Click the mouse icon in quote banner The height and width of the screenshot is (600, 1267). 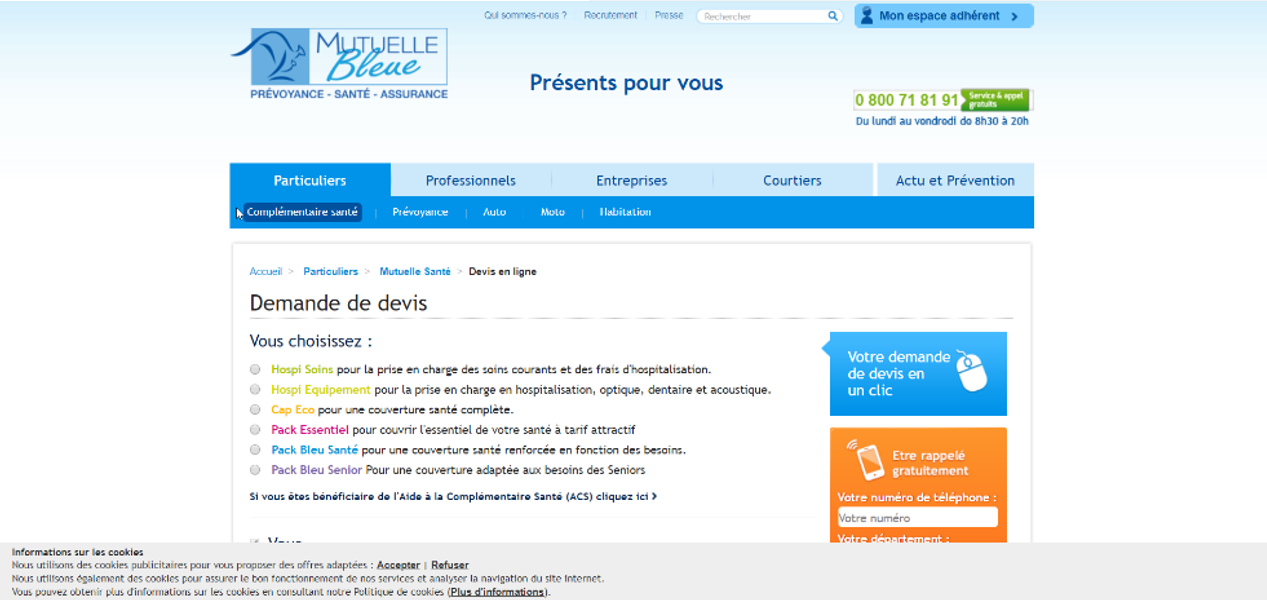click(x=970, y=372)
